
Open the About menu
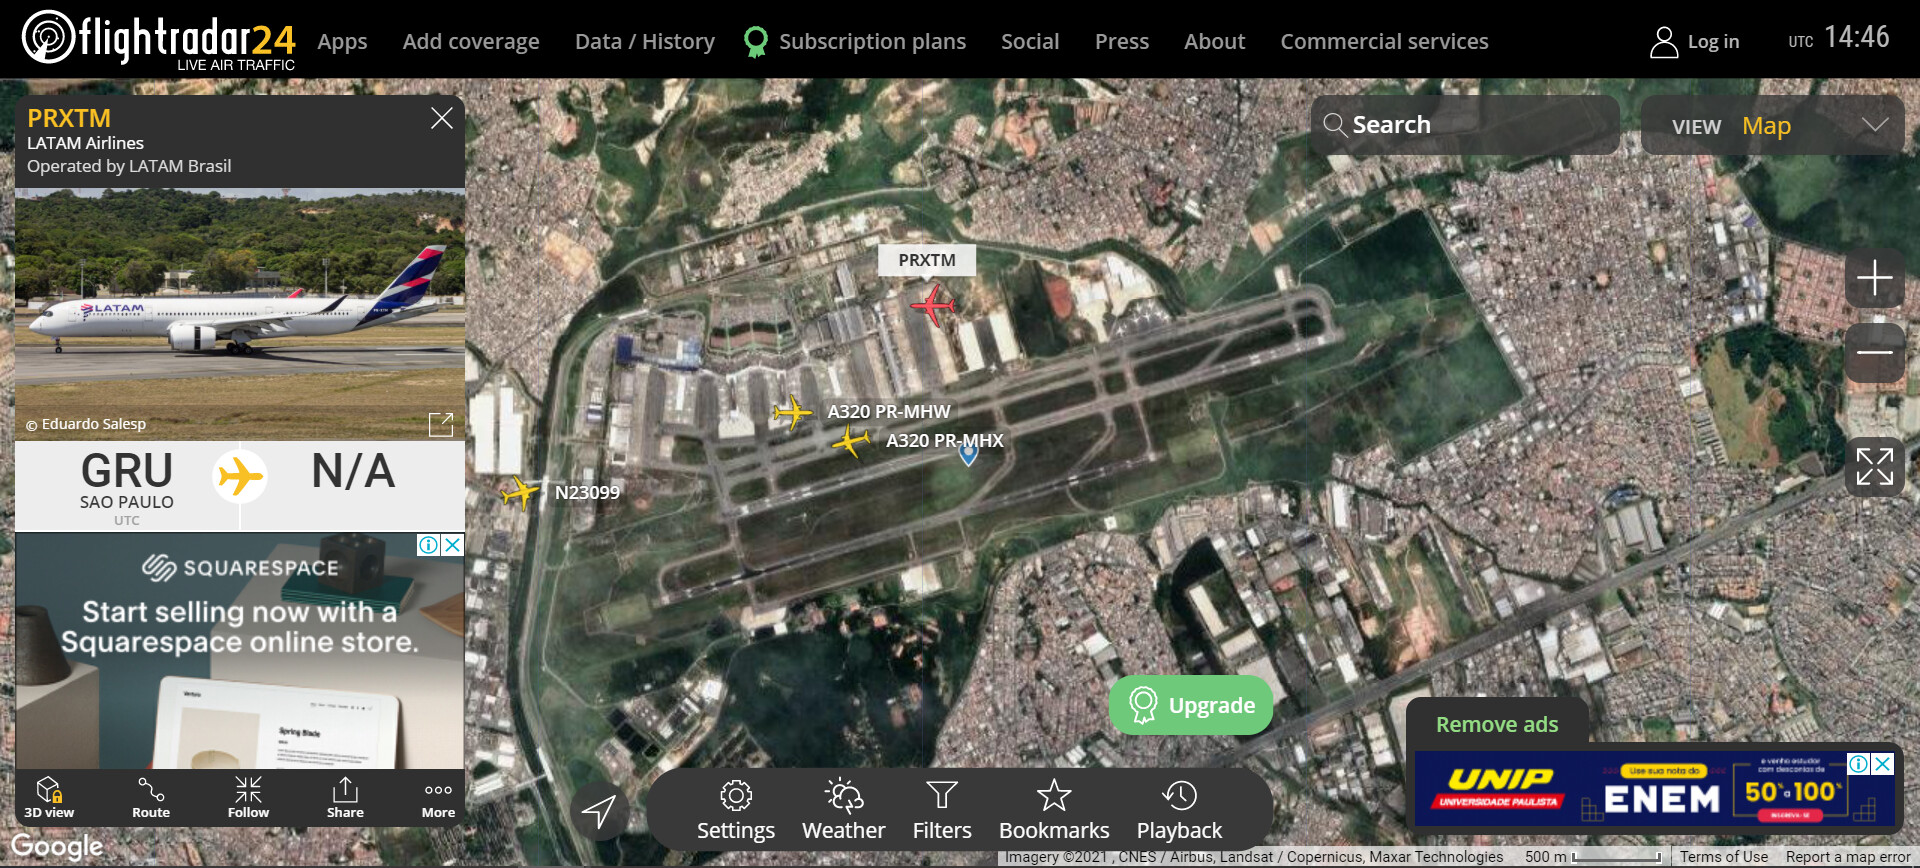[1215, 41]
